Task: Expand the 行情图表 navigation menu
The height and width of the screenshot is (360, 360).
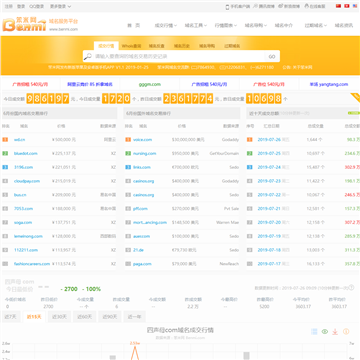Action: pyautogui.click(x=226, y=25)
